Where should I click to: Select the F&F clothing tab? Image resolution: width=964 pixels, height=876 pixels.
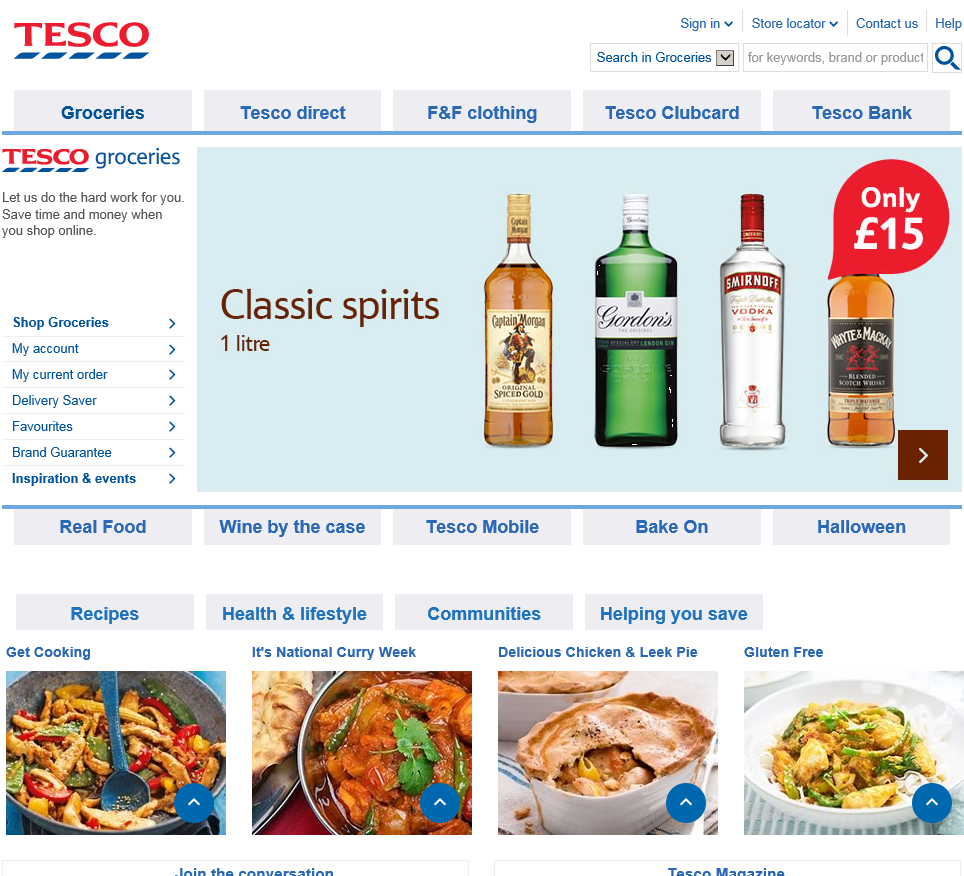point(482,112)
